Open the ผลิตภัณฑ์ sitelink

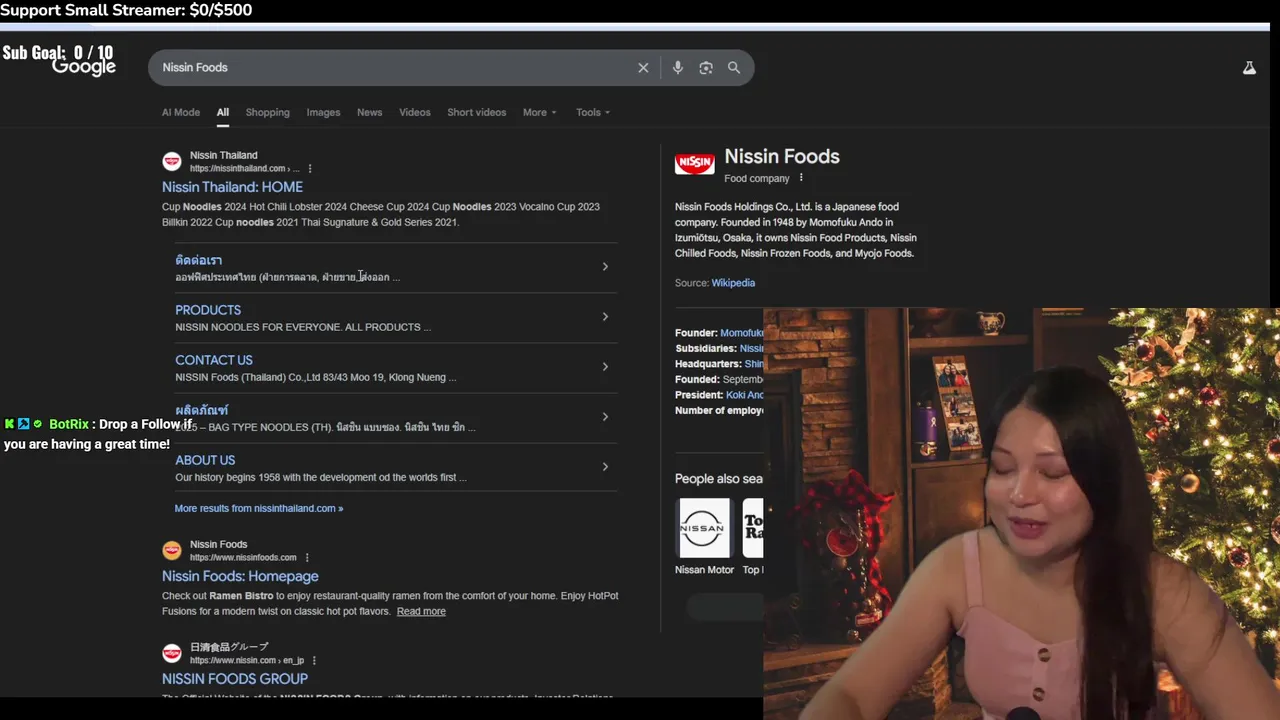(201, 410)
